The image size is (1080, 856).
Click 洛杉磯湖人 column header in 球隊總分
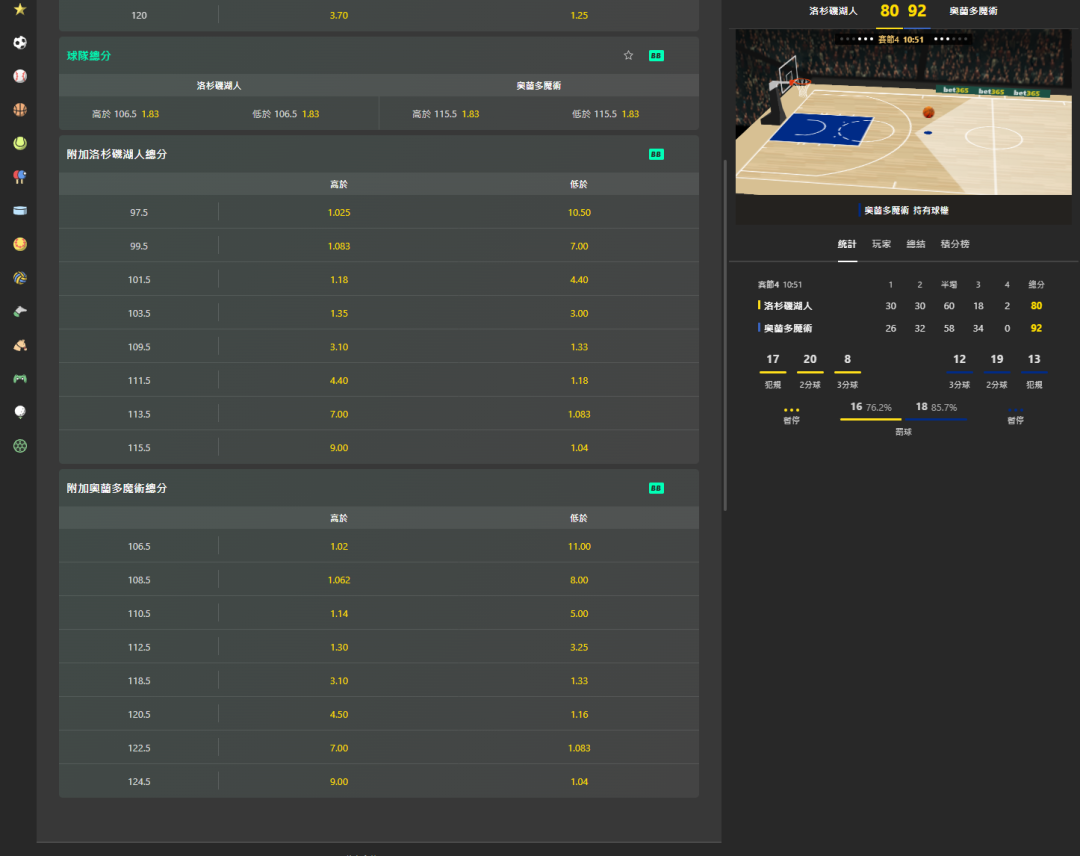click(219, 85)
